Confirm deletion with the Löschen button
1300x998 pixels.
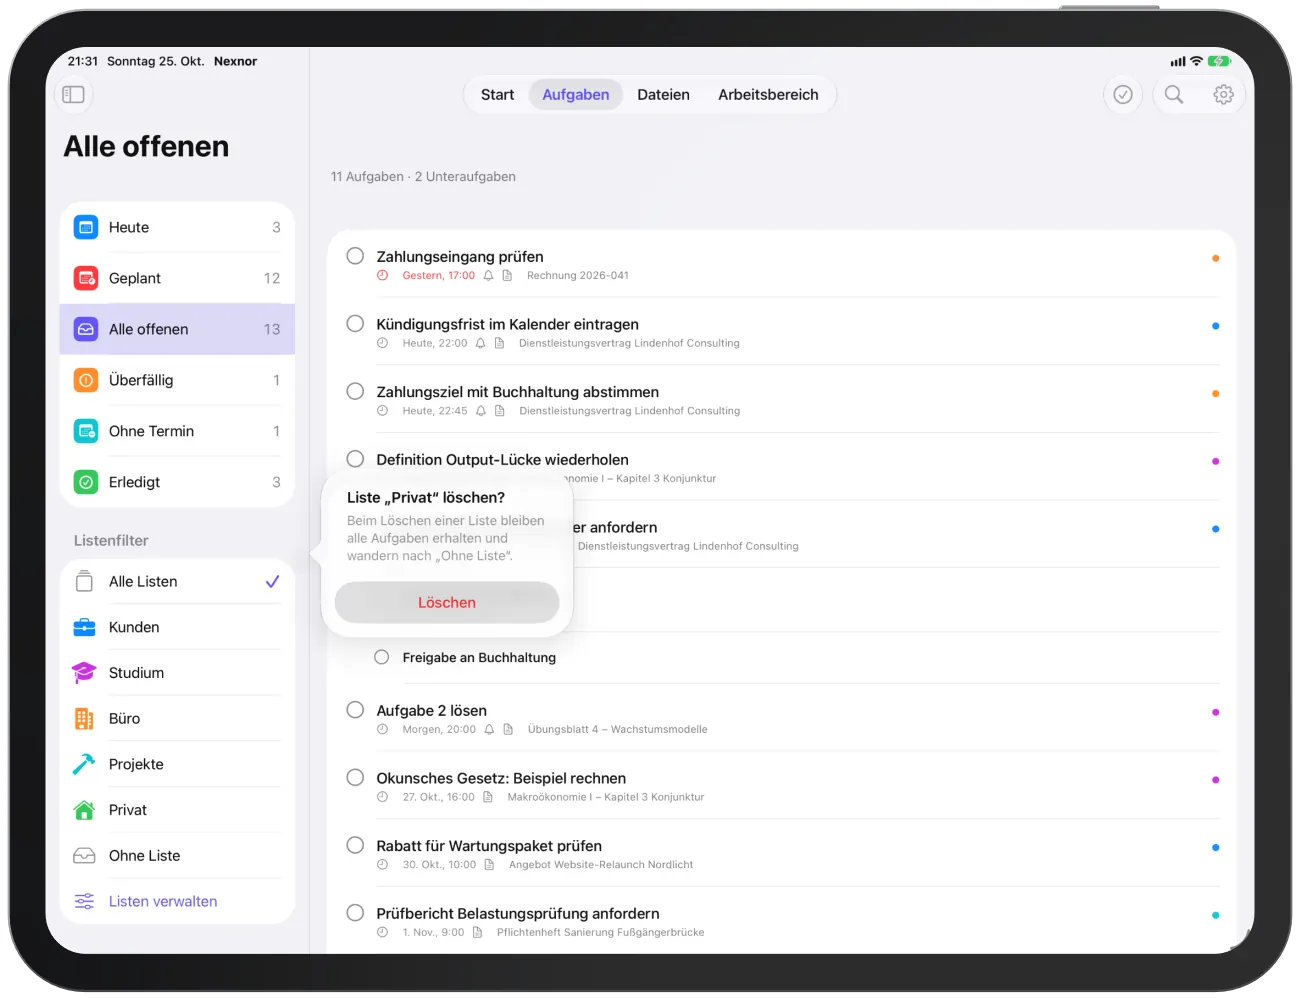point(447,603)
